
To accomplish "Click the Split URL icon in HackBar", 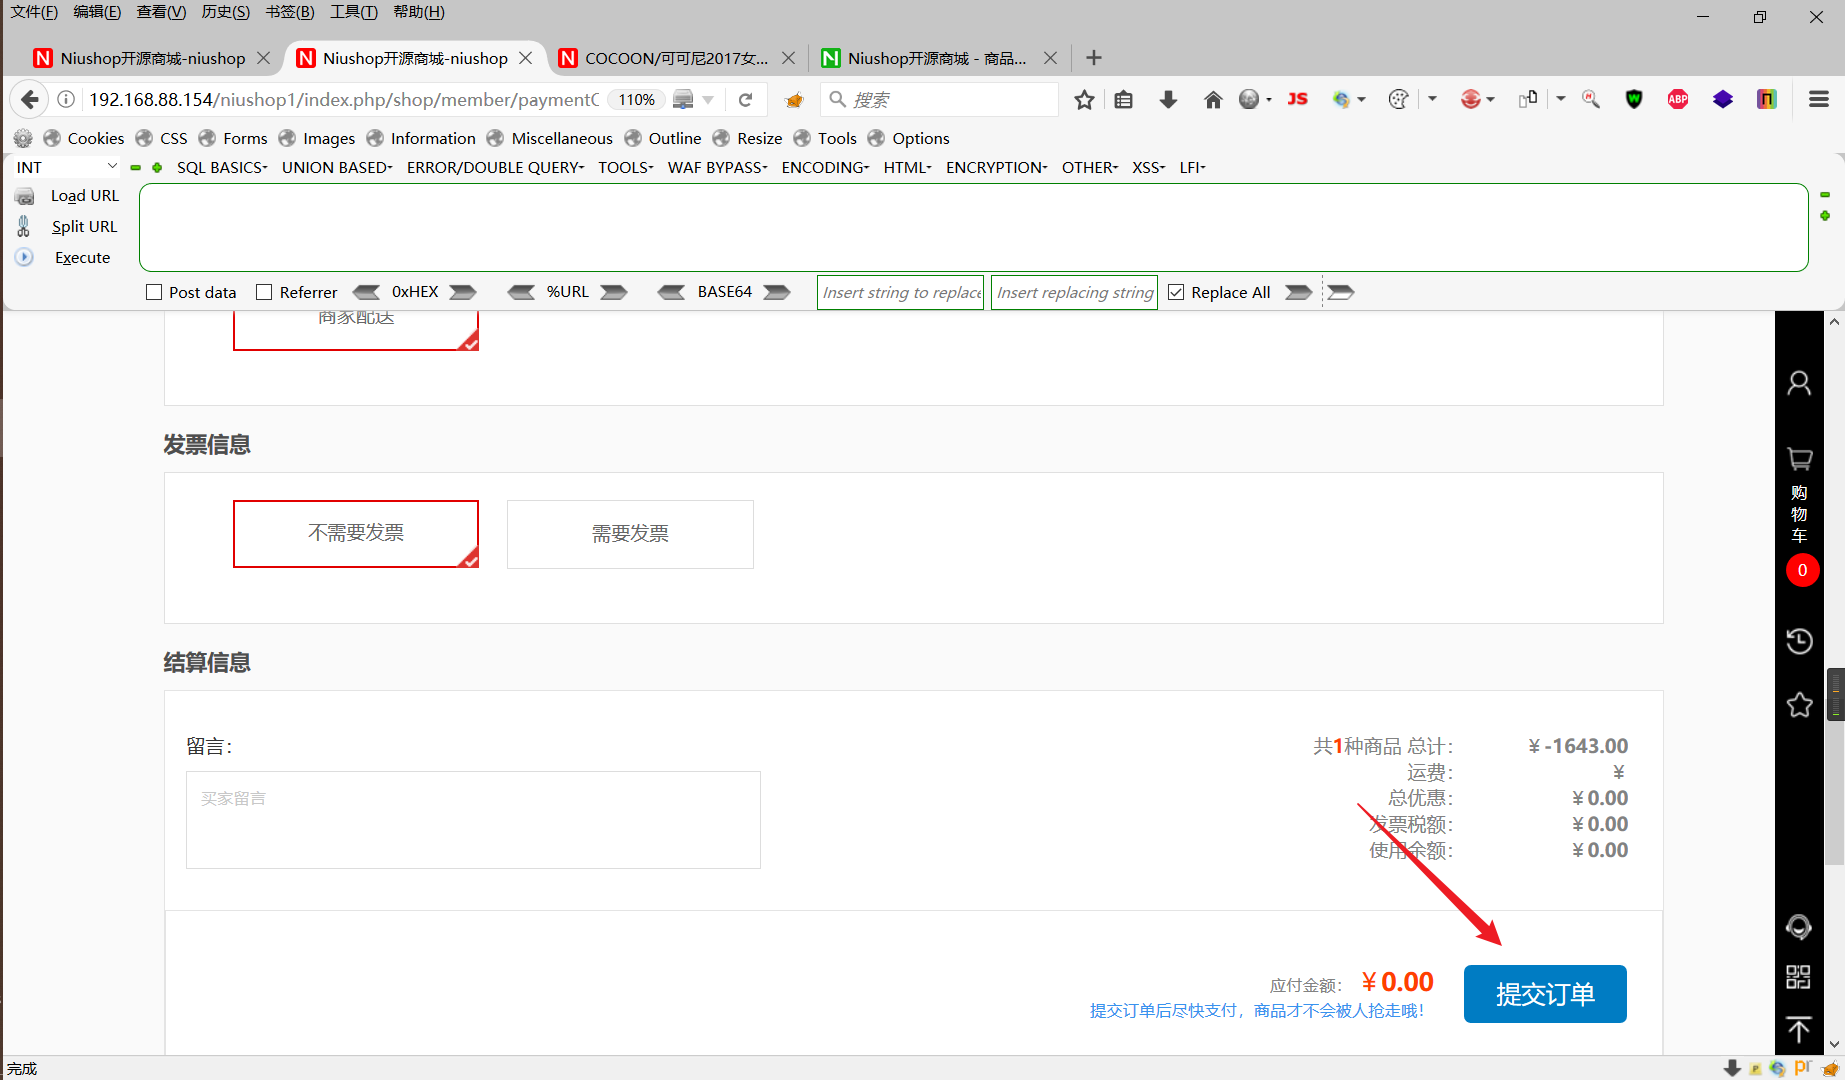I will [x=24, y=227].
